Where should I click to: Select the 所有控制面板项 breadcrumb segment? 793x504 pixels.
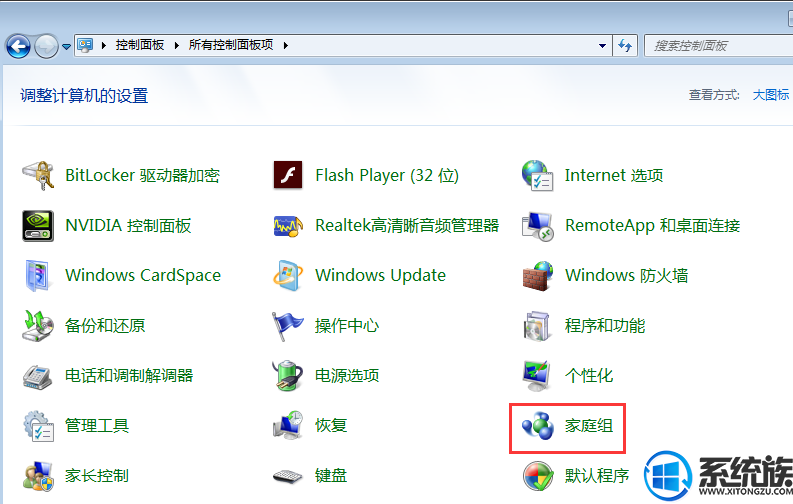231,45
